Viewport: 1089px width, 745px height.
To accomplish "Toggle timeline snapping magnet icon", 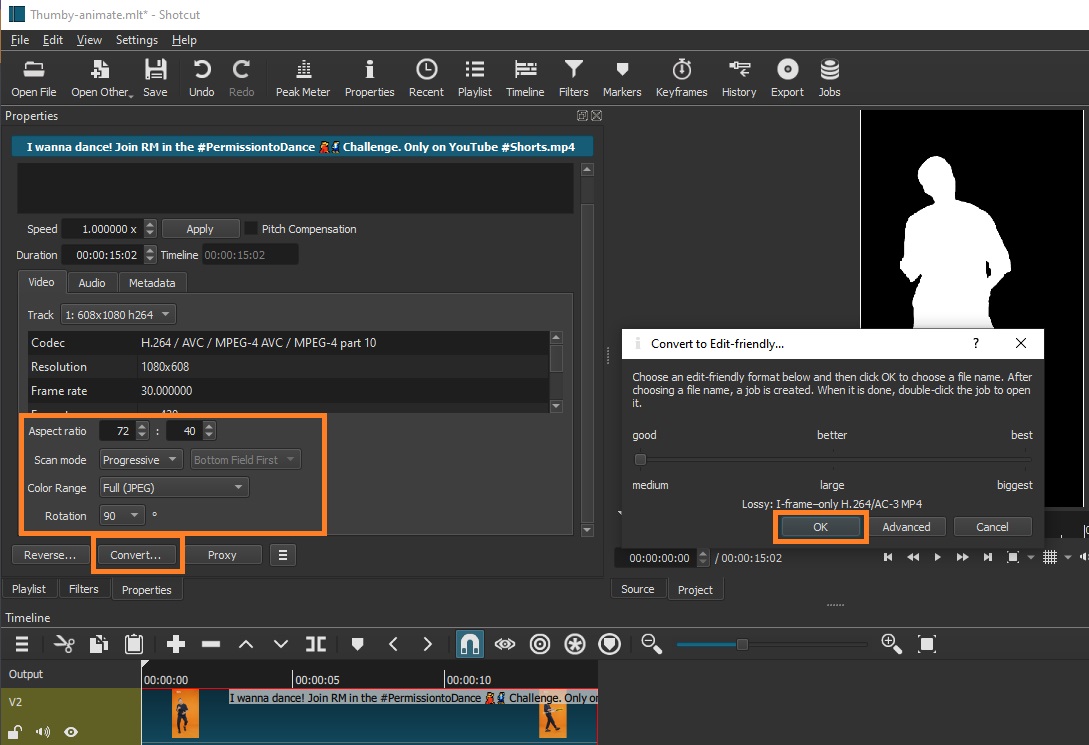I will (x=469, y=644).
